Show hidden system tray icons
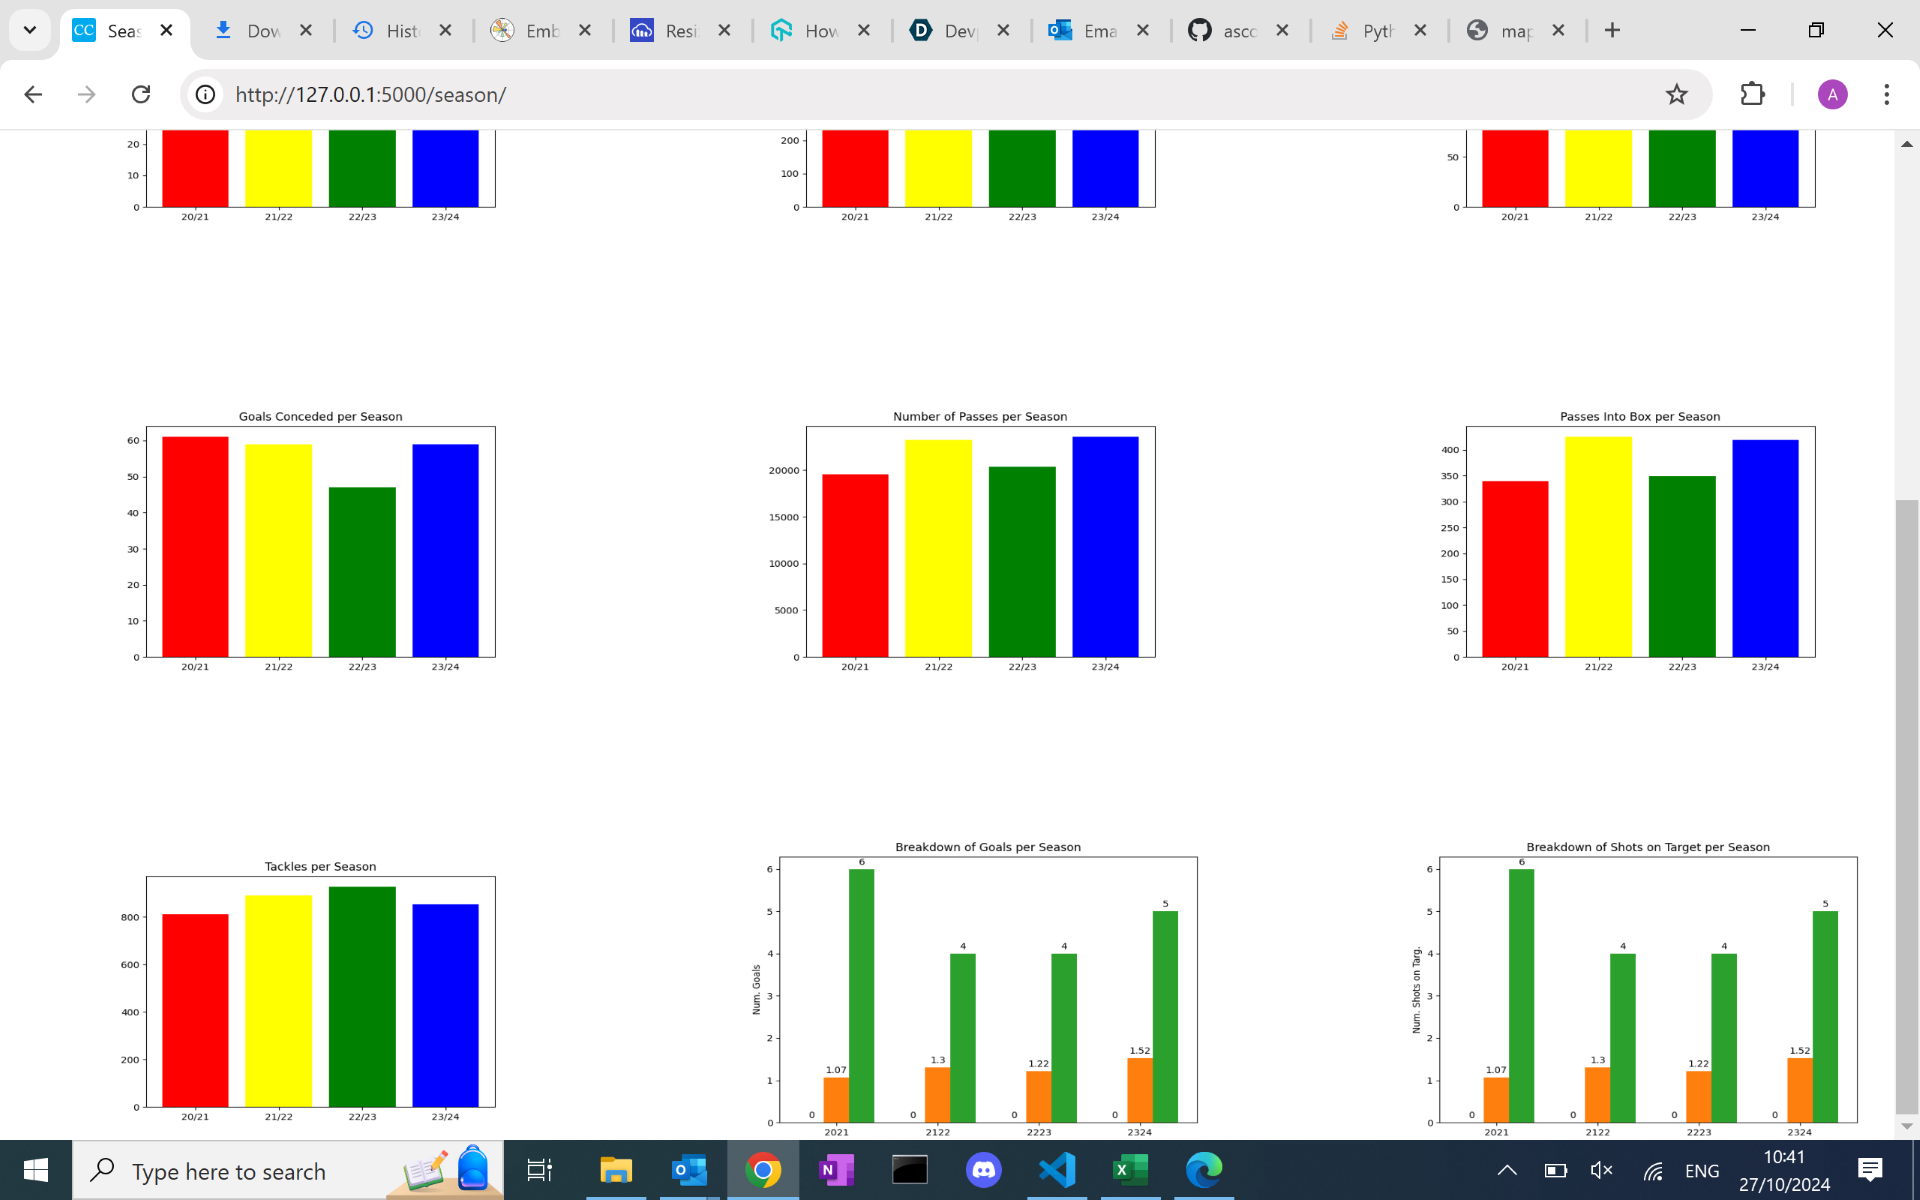Image resolution: width=1920 pixels, height=1200 pixels. (x=1507, y=1170)
